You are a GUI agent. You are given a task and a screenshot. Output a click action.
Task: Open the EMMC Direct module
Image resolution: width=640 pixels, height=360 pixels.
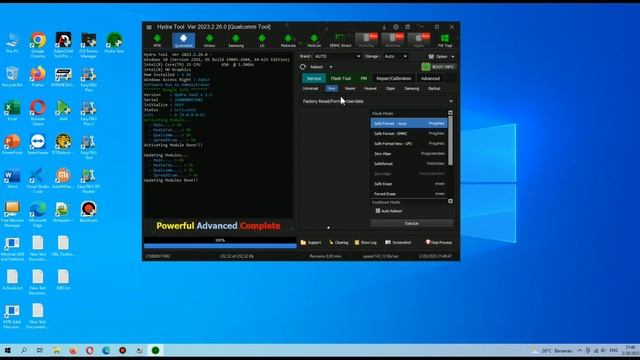340,40
